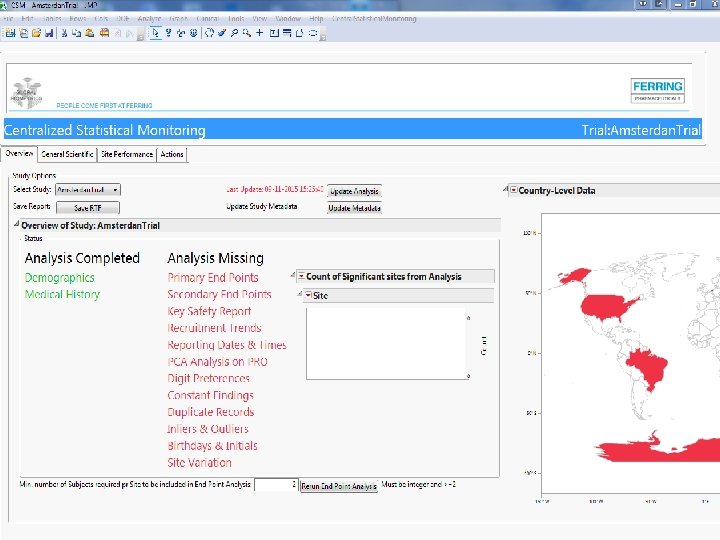Click the empty Site count chart area
Screen dimensions: 720x540
click(387, 343)
